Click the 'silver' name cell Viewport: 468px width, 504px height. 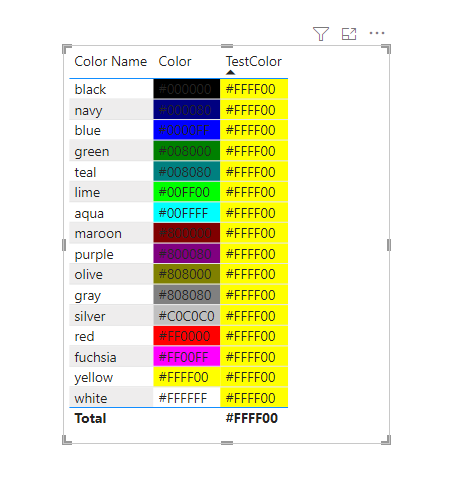coord(111,315)
